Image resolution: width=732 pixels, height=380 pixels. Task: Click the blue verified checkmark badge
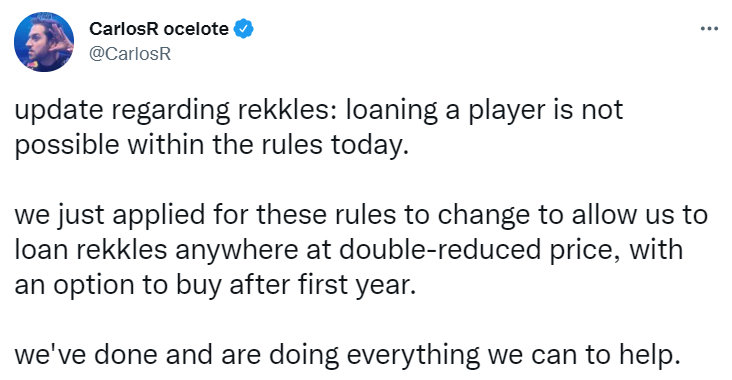pyautogui.click(x=243, y=29)
